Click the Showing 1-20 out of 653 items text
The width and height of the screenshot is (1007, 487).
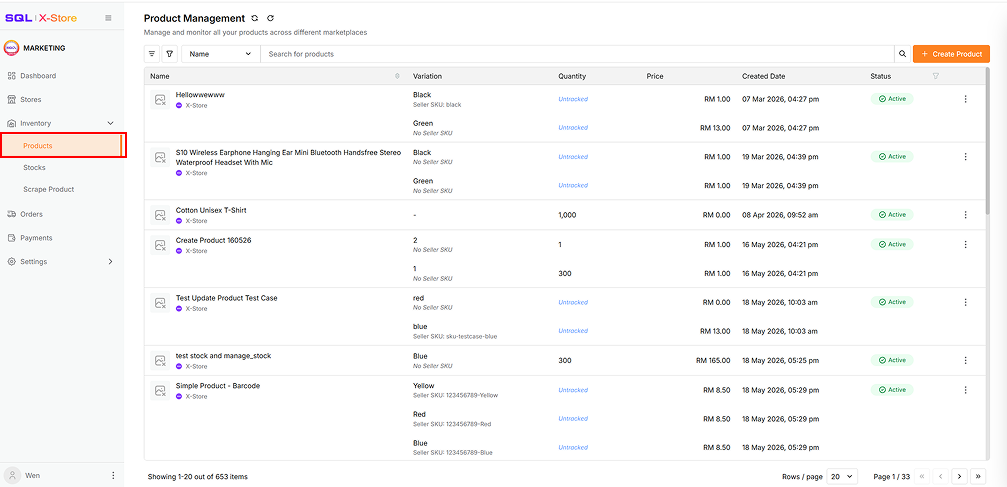pos(198,477)
